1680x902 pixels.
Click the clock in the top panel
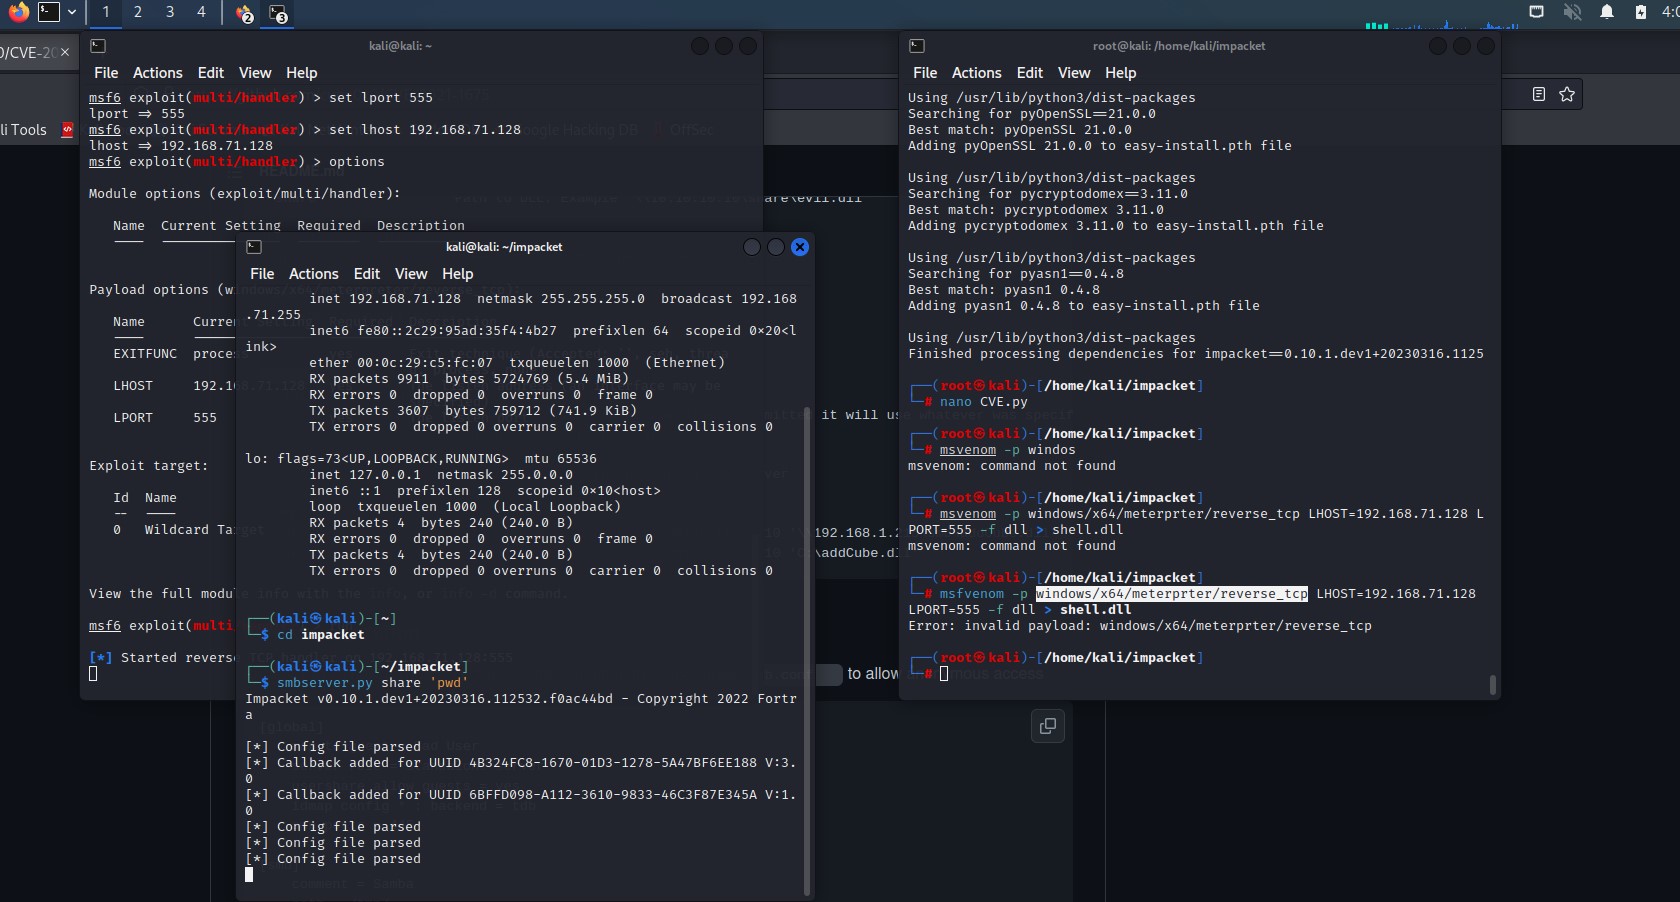(1670, 12)
